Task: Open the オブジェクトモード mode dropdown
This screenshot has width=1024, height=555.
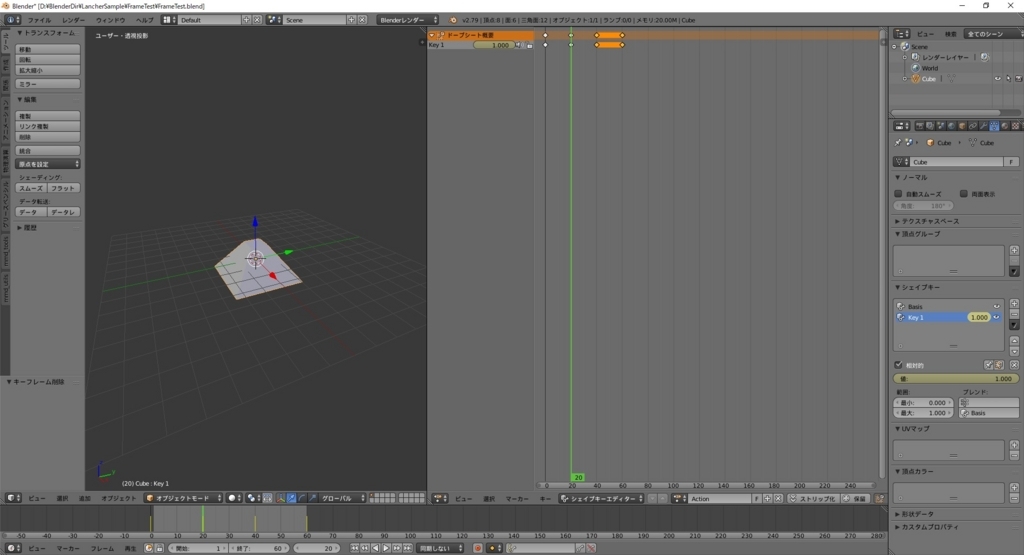Action: pyautogui.click(x=184, y=498)
